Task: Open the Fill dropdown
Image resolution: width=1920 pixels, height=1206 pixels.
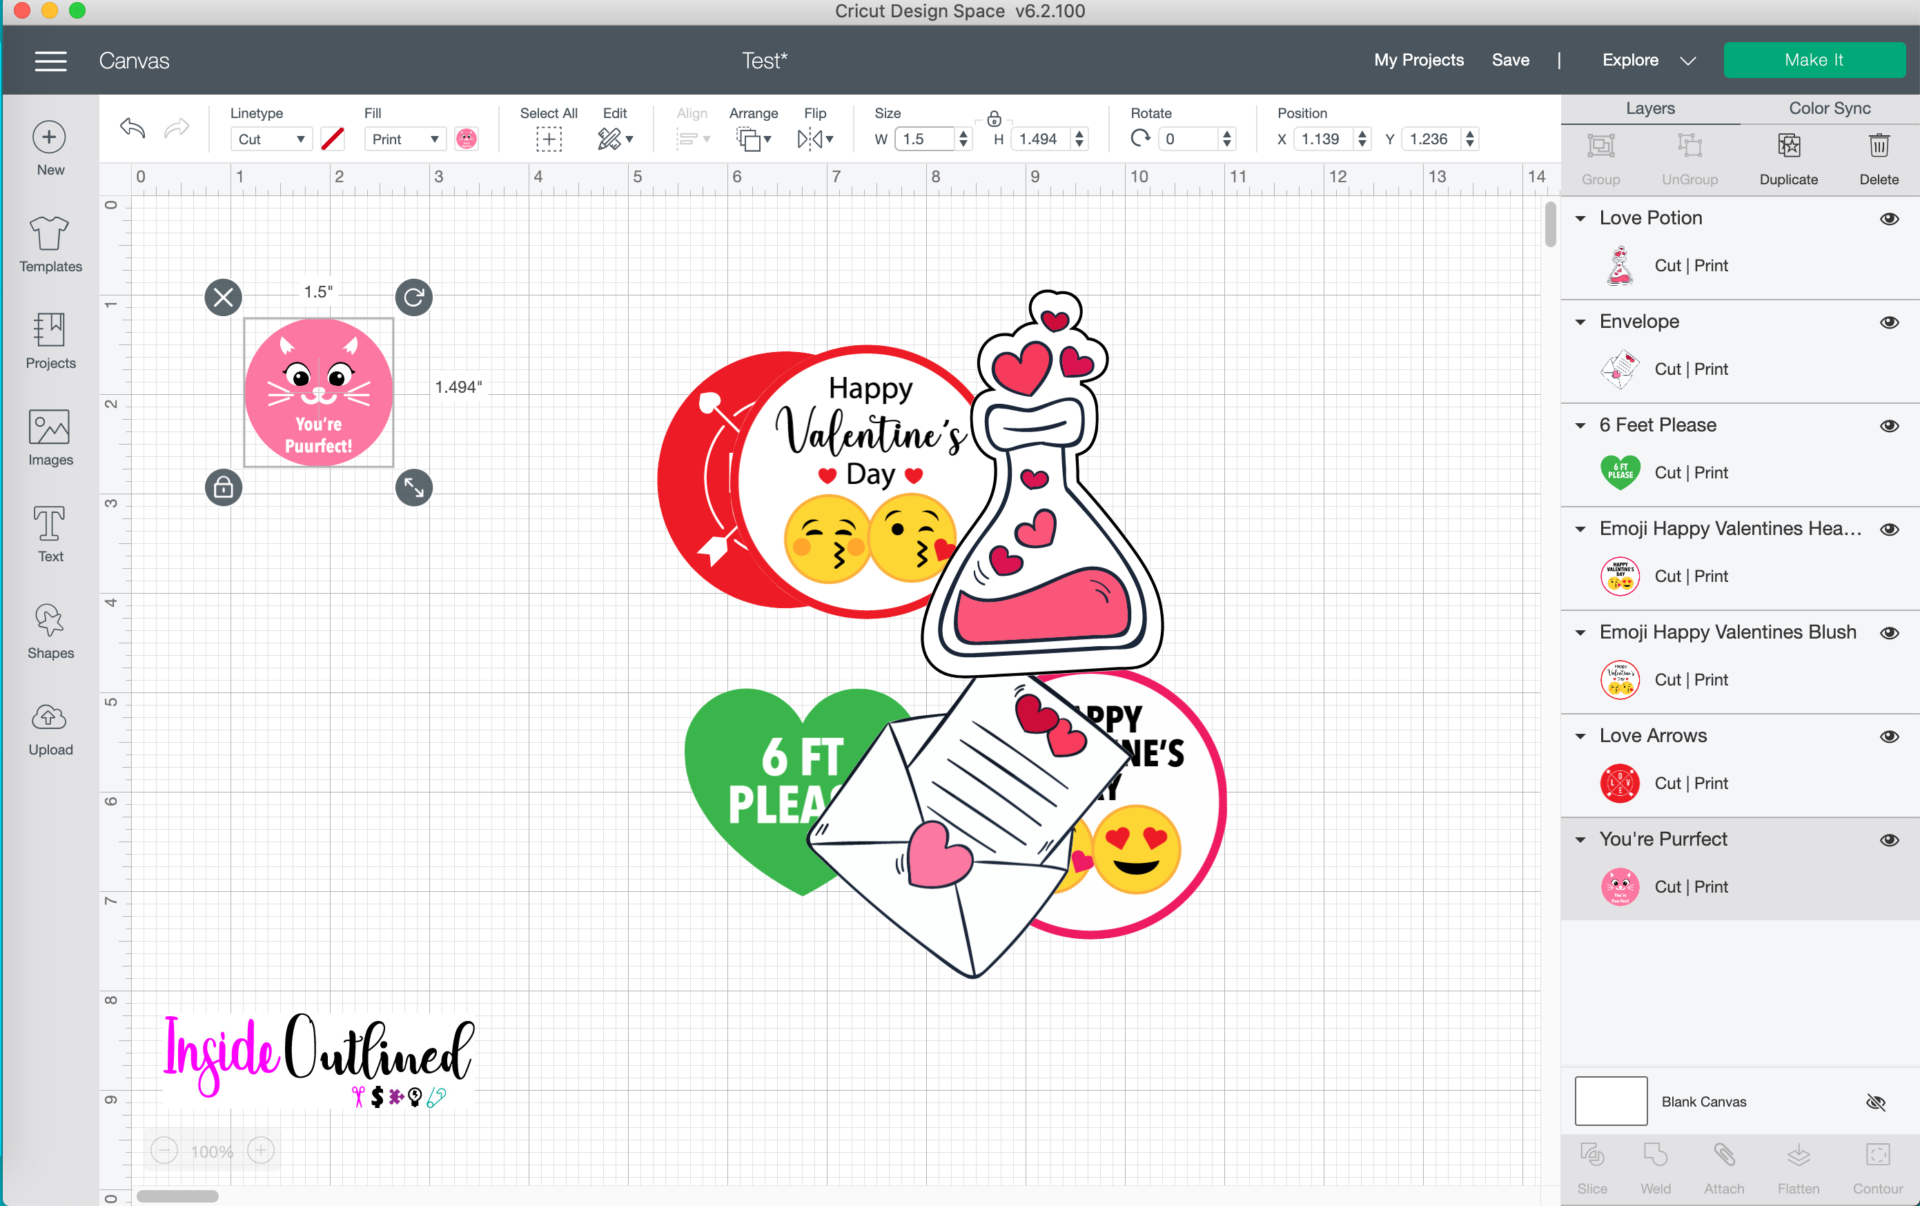Action: [x=404, y=139]
